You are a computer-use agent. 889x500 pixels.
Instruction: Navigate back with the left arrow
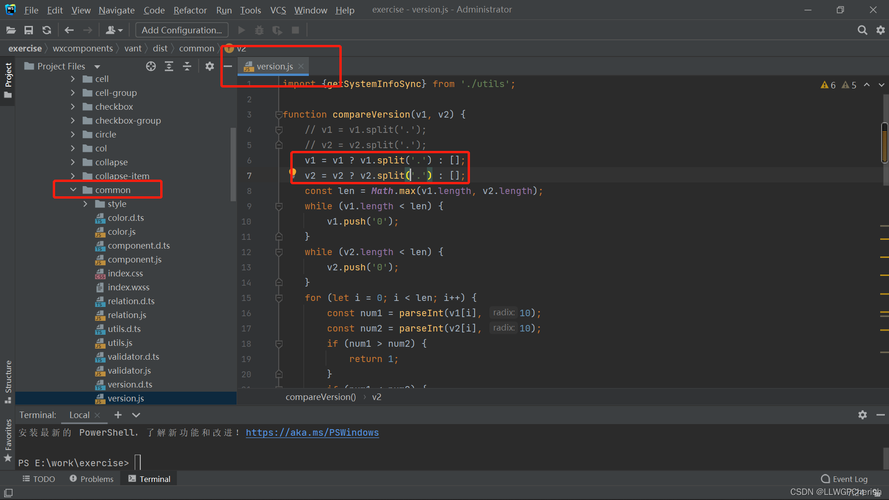[69, 30]
